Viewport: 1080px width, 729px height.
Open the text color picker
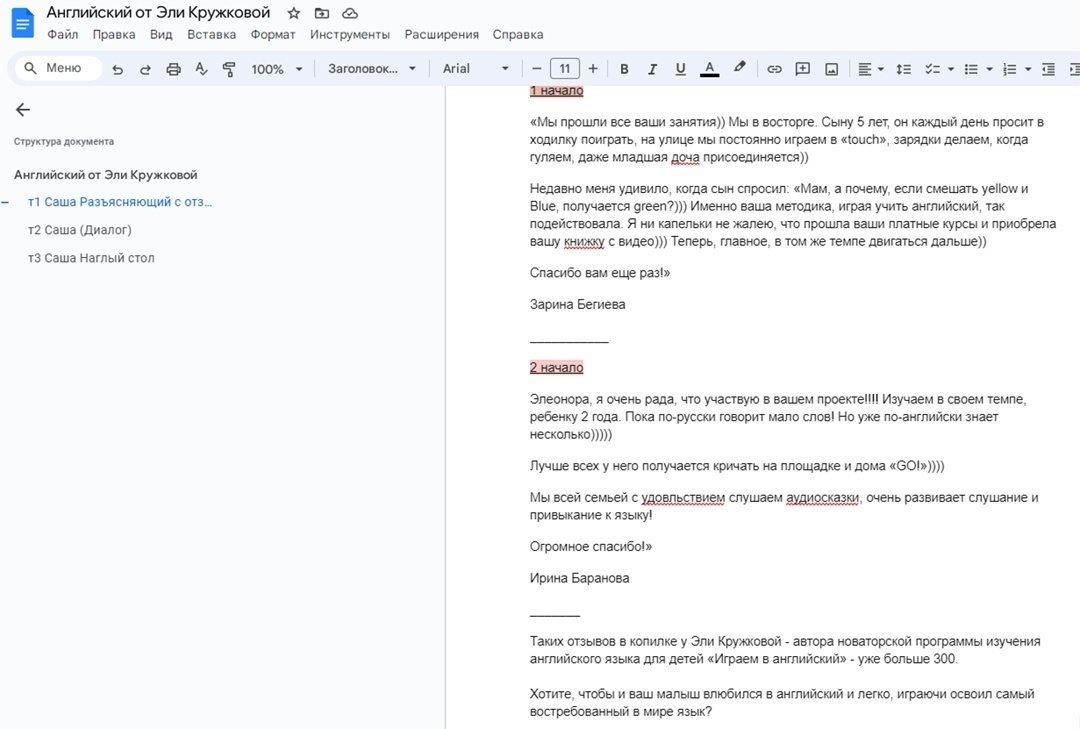click(709, 69)
